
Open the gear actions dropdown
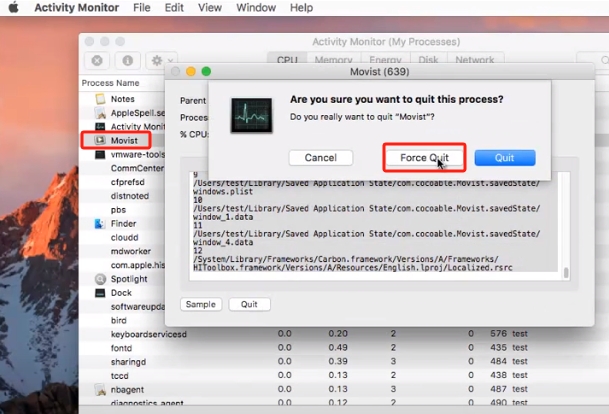click(162, 61)
